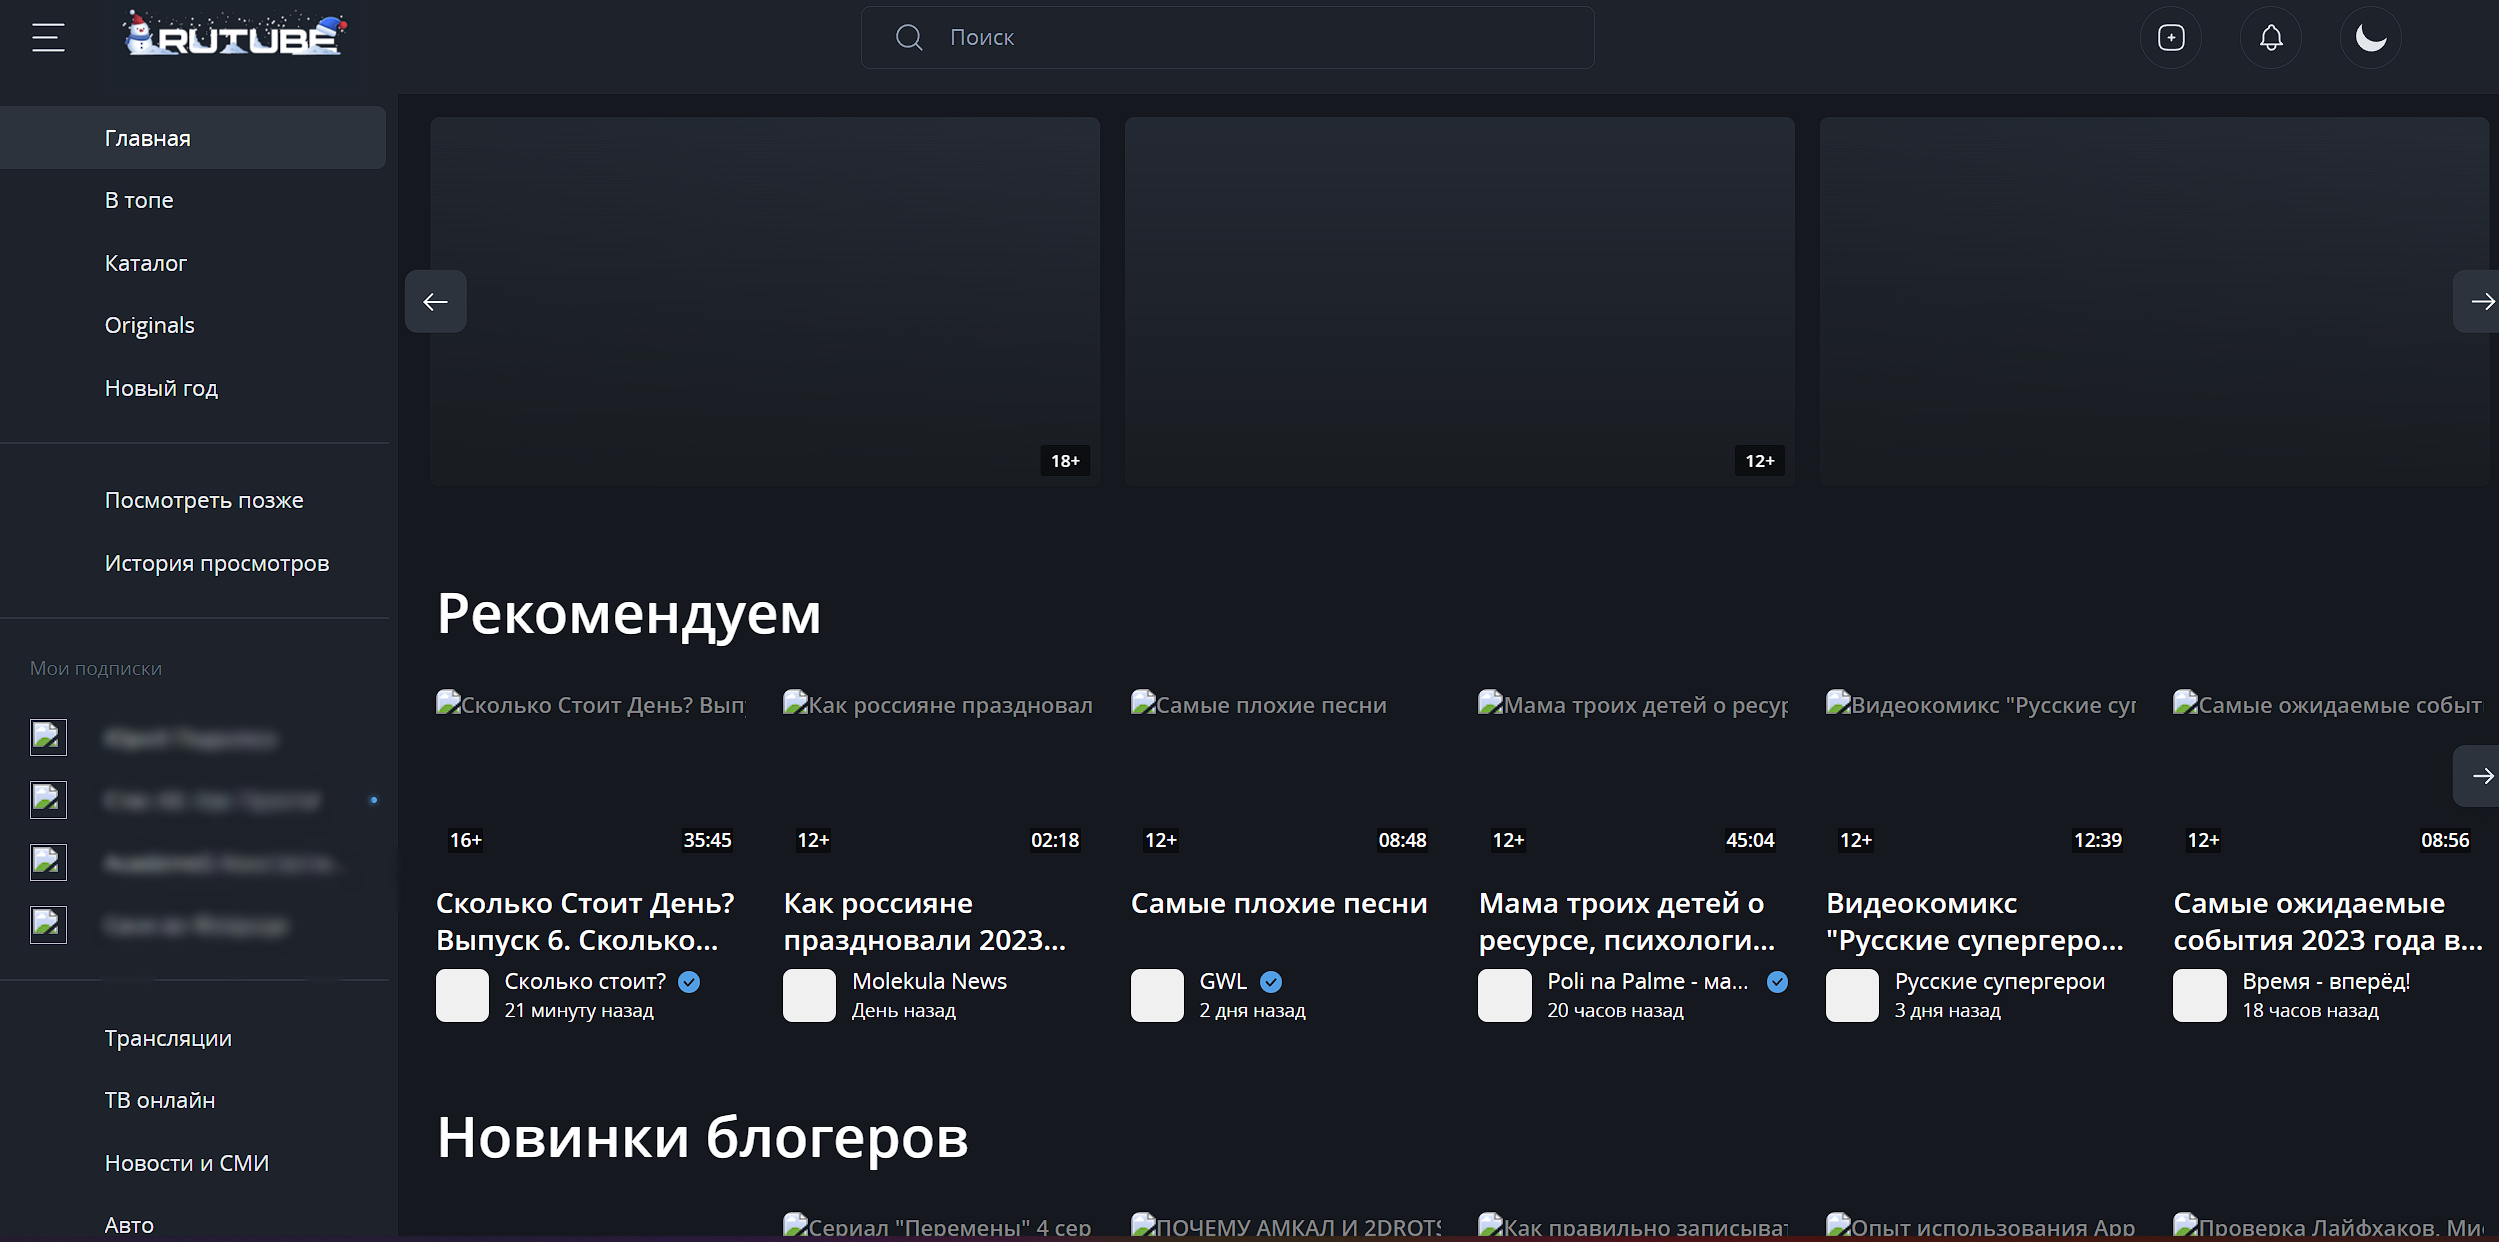
Task: Open the notifications bell
Action: point(2270,38)
